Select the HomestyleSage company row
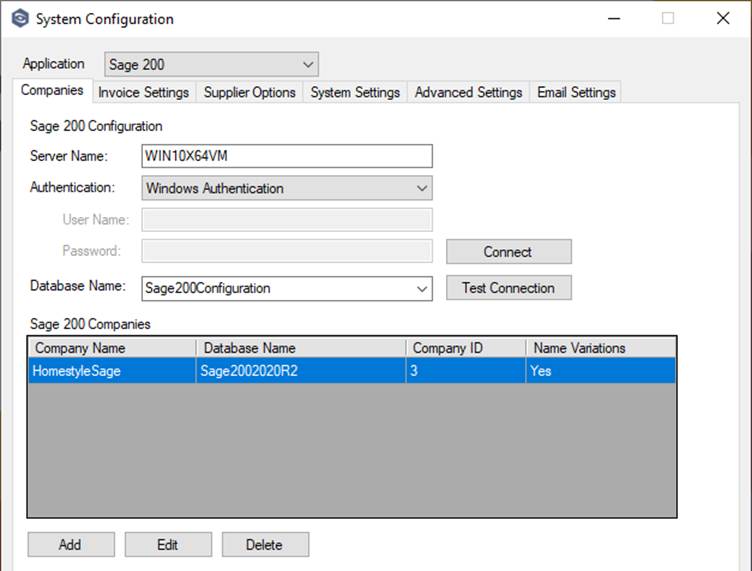 coord(352,371)
